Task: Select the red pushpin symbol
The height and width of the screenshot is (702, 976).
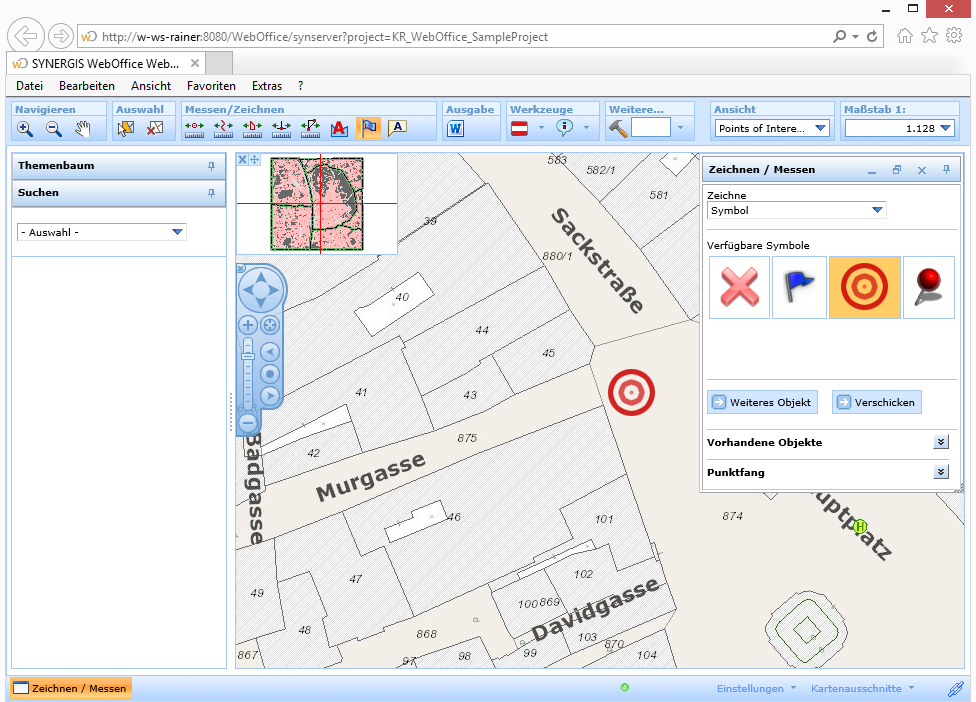Action: pyautogui.click(x=928, y=287)
